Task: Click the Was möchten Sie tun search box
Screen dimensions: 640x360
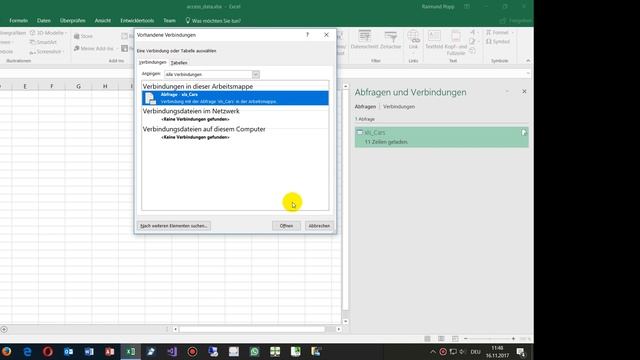Action: (213, 20)
